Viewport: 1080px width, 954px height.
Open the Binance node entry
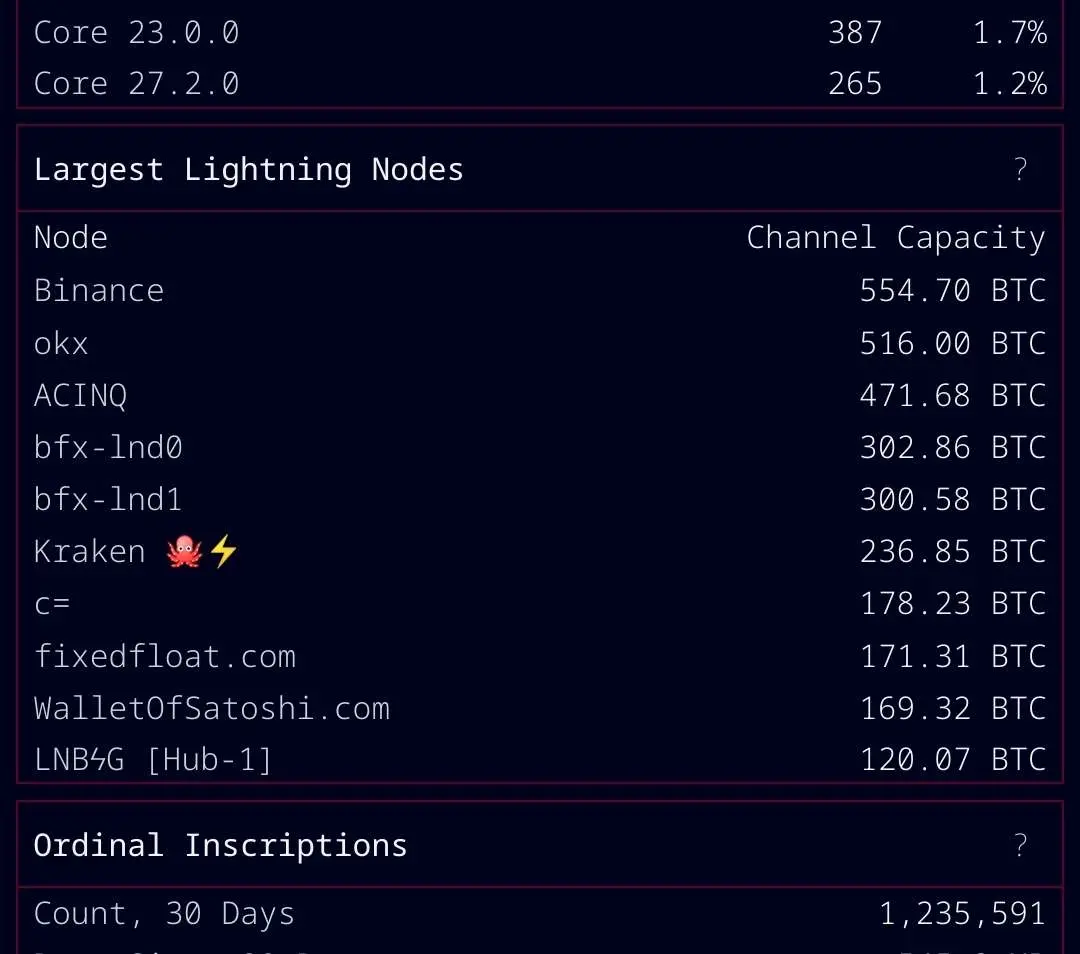pos(99,291)
